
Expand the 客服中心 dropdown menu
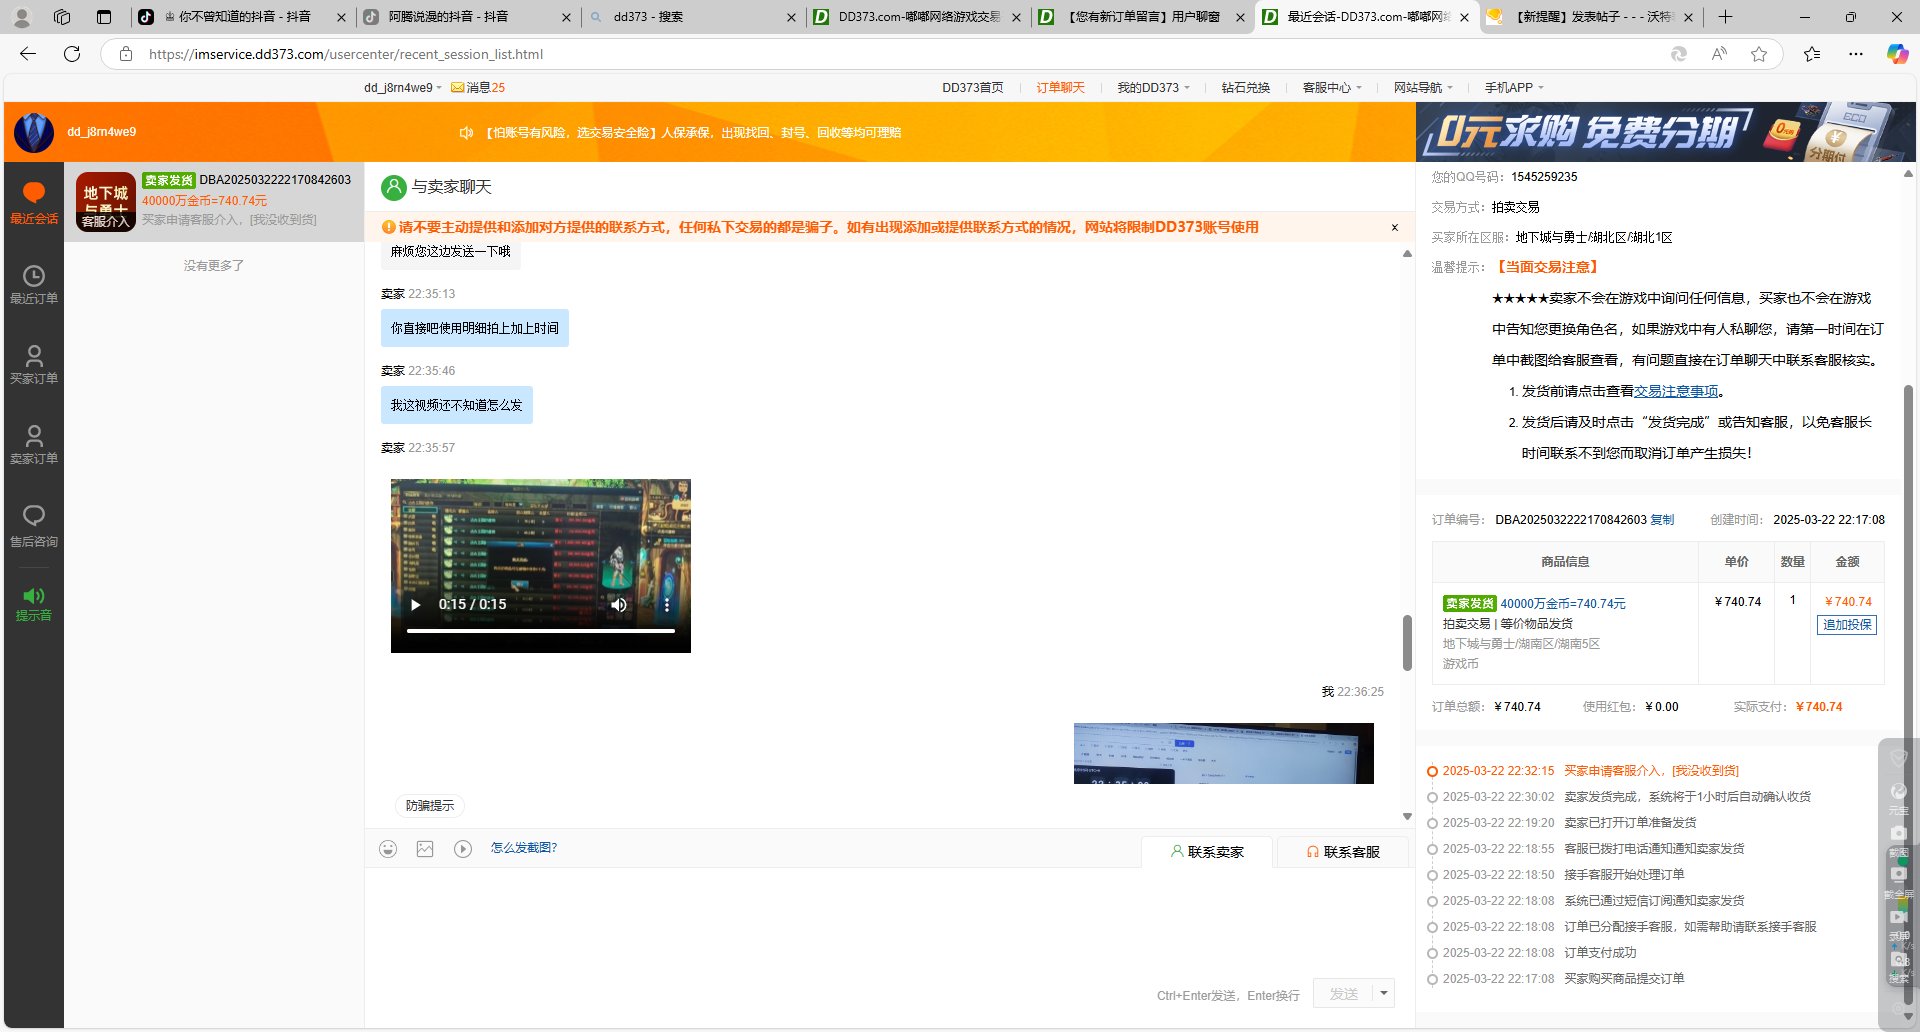click(x=1332, y=88)
